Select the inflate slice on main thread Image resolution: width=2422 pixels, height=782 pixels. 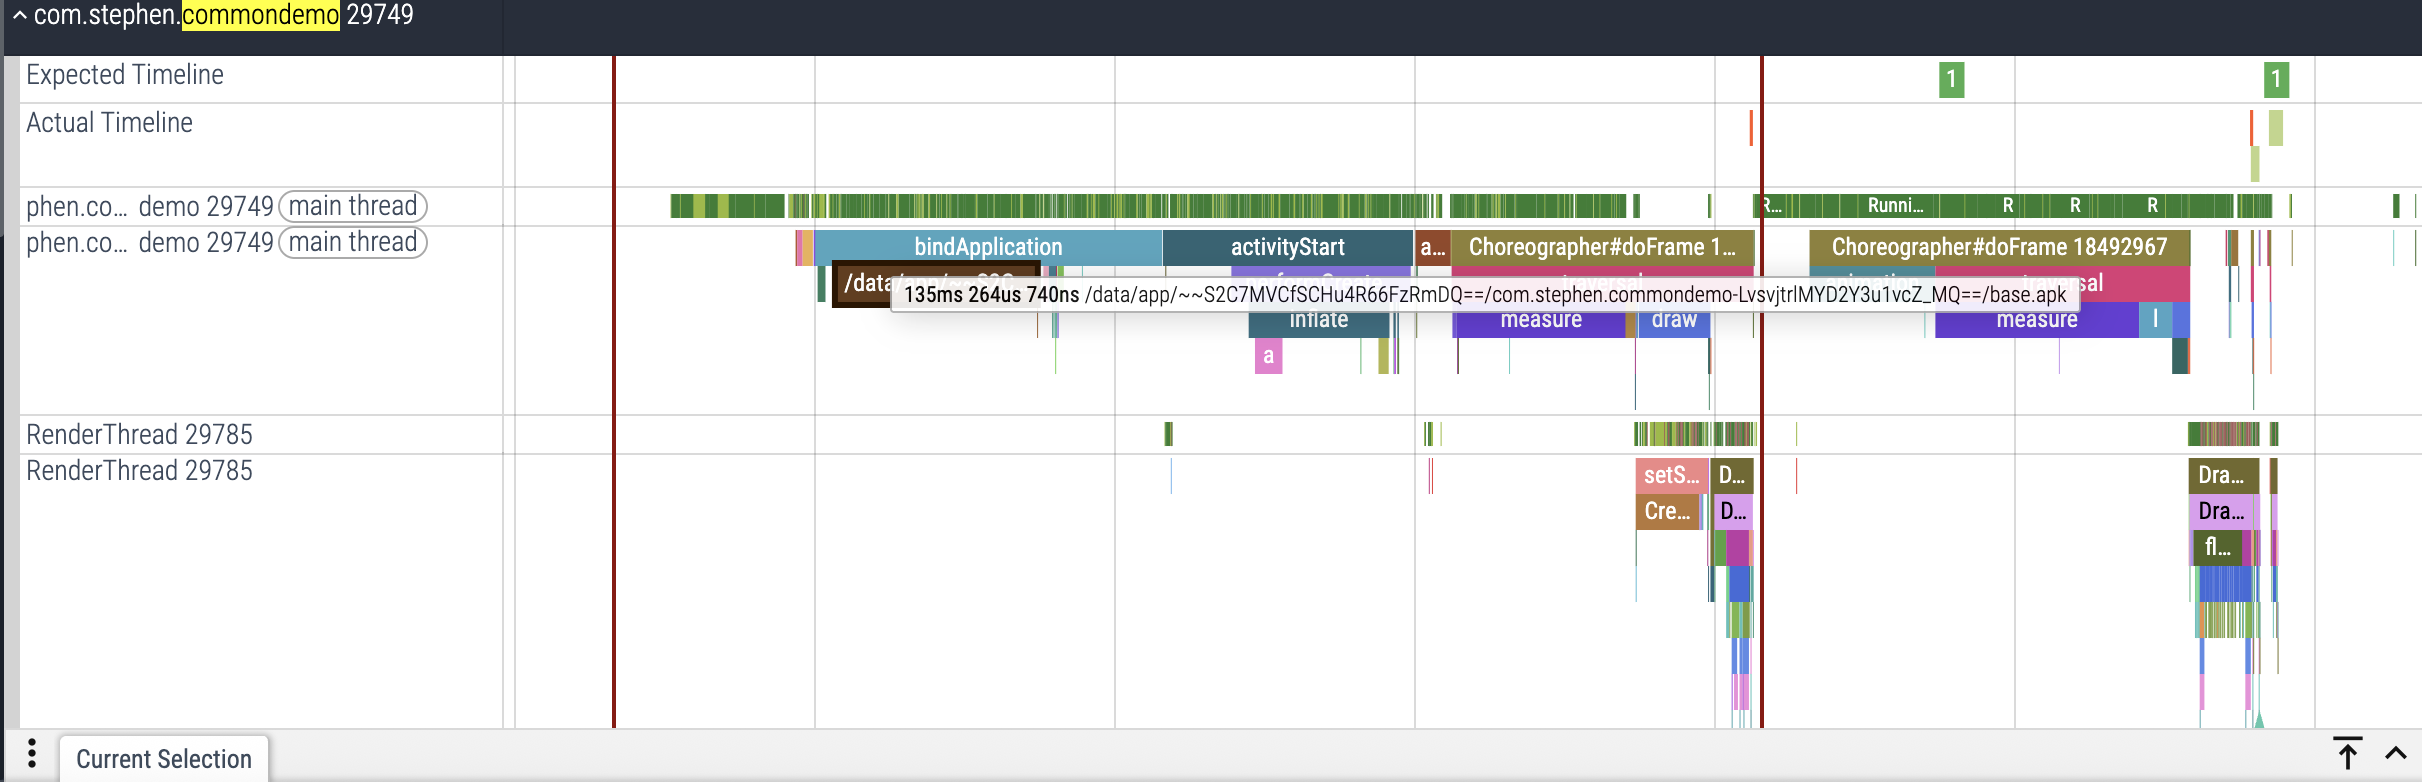1319,323
